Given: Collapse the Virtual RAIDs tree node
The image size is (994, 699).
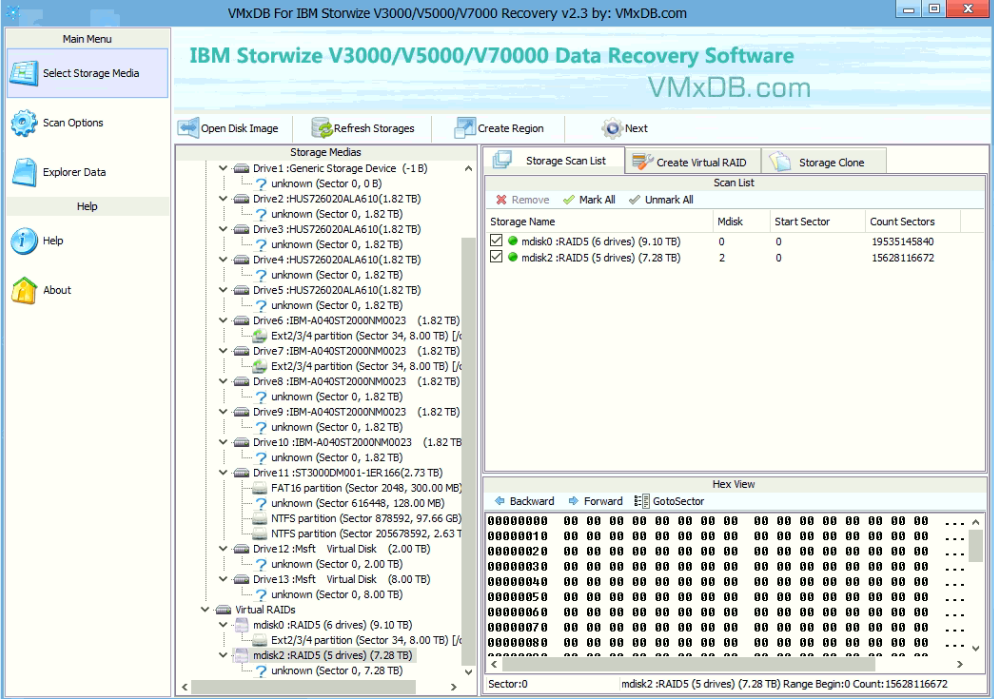Looking at the screenshot, I should 205,610.
